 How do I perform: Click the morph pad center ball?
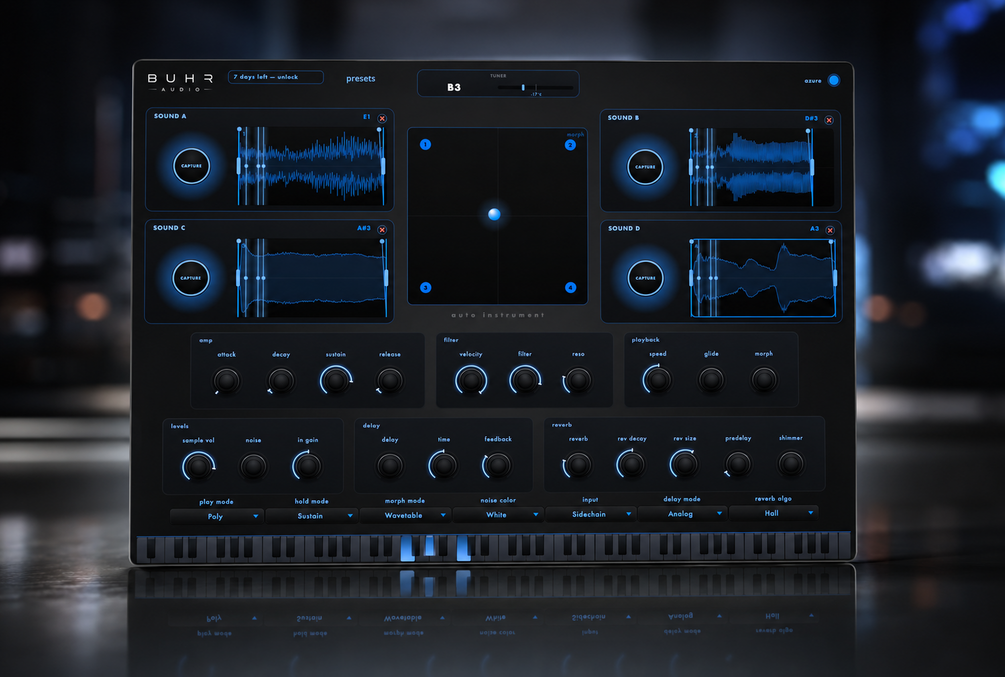[494, 214]
